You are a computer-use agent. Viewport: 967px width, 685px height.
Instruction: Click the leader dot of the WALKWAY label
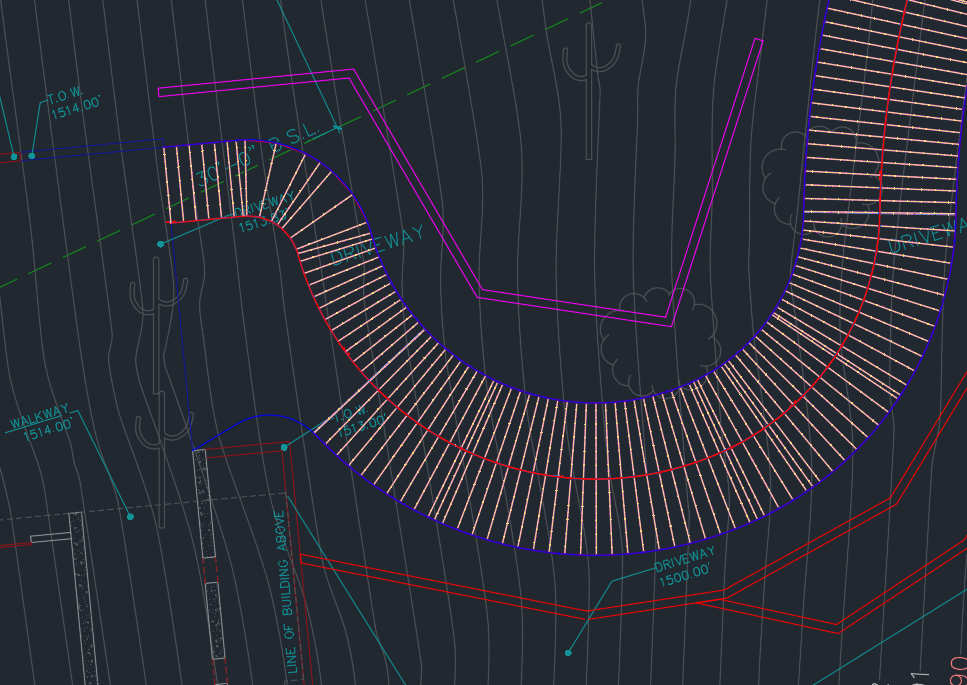coord(130,517)
